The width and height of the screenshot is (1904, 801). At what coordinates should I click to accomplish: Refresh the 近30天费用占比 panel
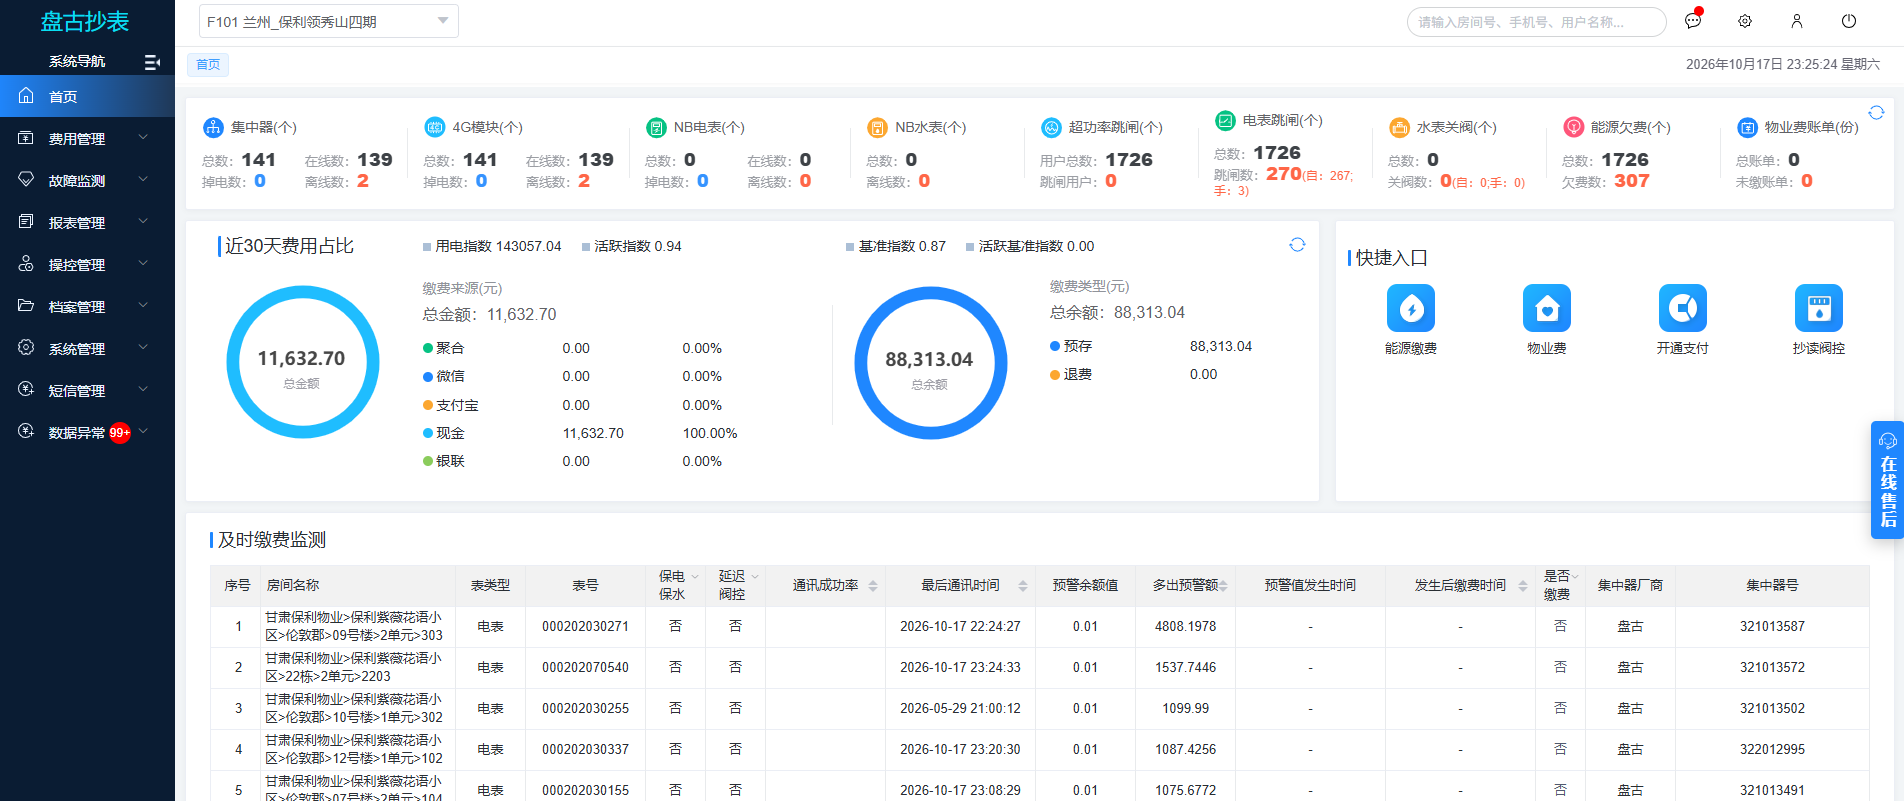tap(1297, 245)
